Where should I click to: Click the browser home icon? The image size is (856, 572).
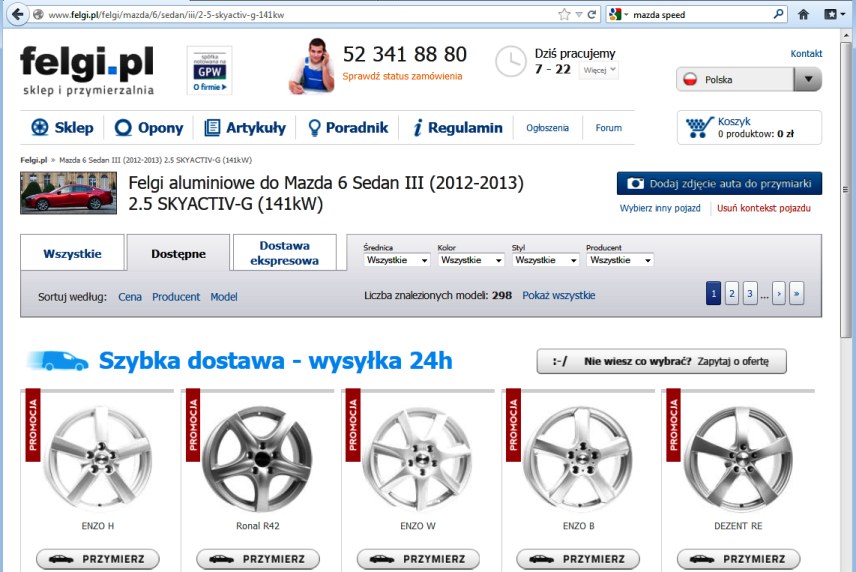coord(803,15)
